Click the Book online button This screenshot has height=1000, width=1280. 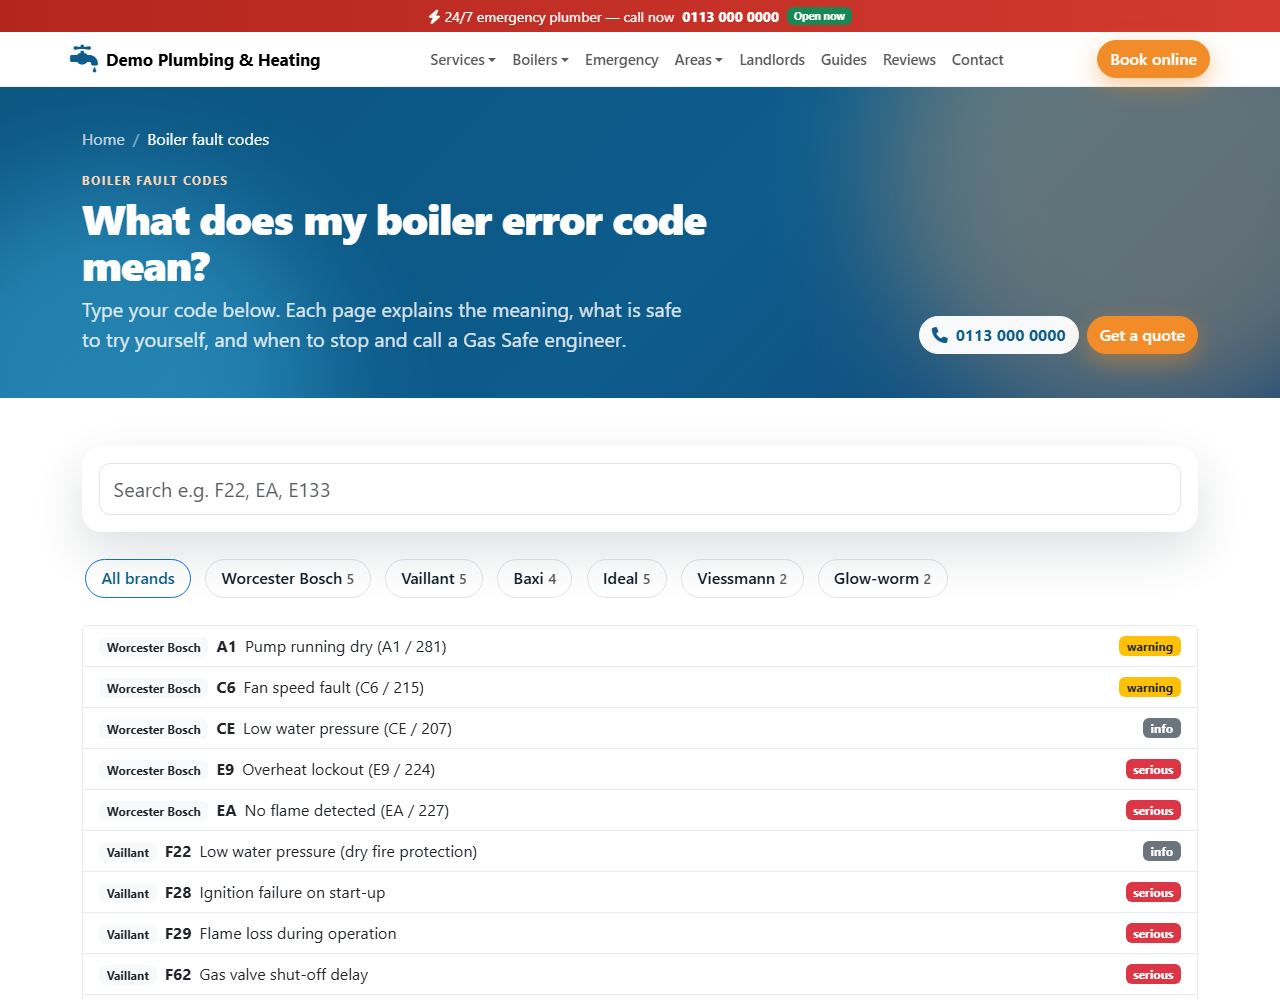click(1153, 59)
